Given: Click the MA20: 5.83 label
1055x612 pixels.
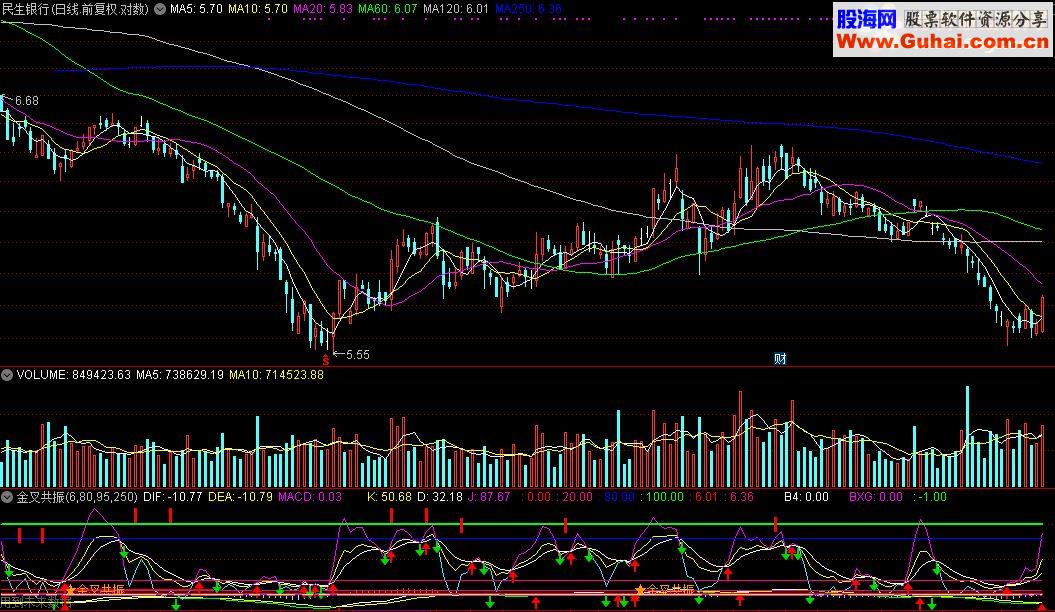Looking at the screenshot, I should point(323,9).
